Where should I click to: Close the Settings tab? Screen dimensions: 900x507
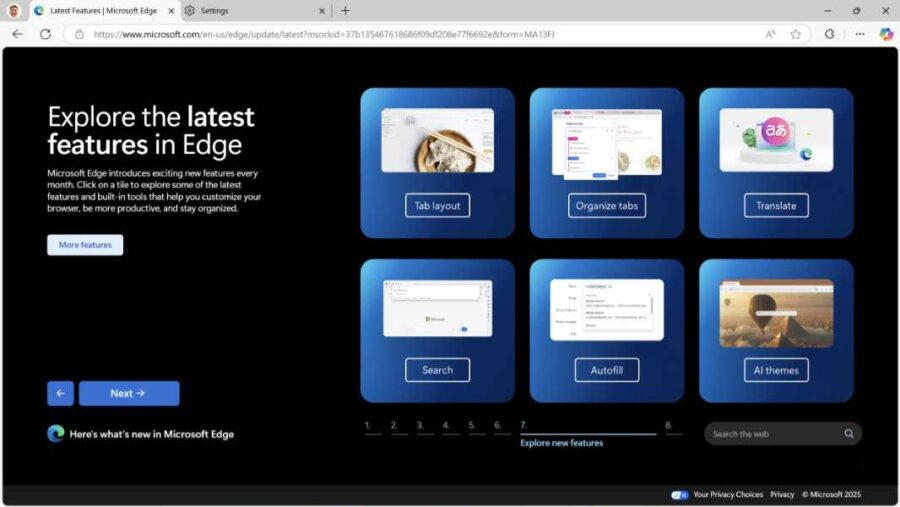(321, 11)
